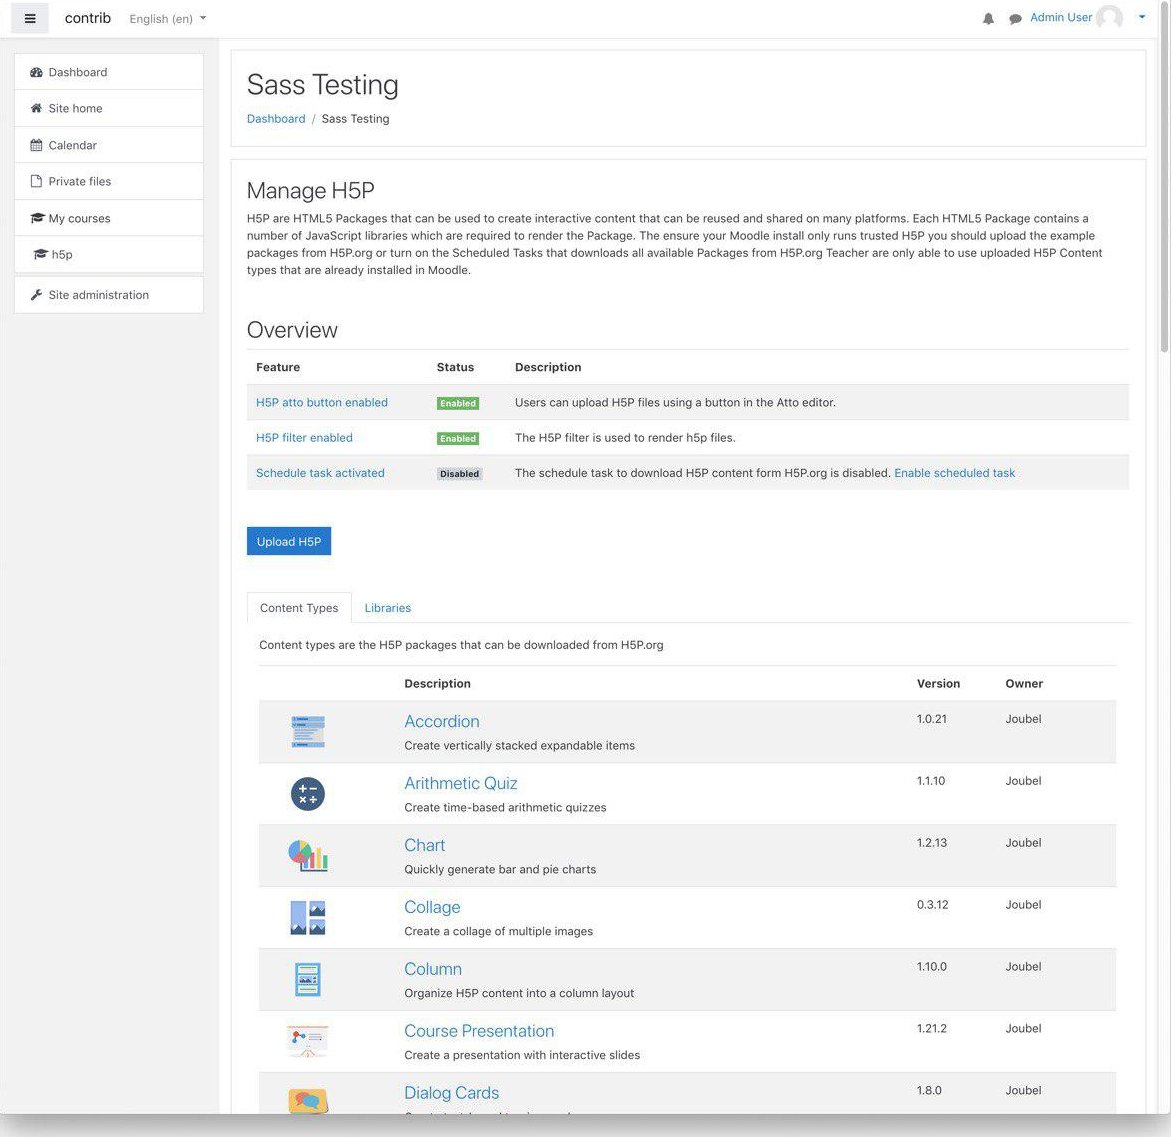Open Dashboard in the side navigation

pyautogui.click(x=109, y=72)
